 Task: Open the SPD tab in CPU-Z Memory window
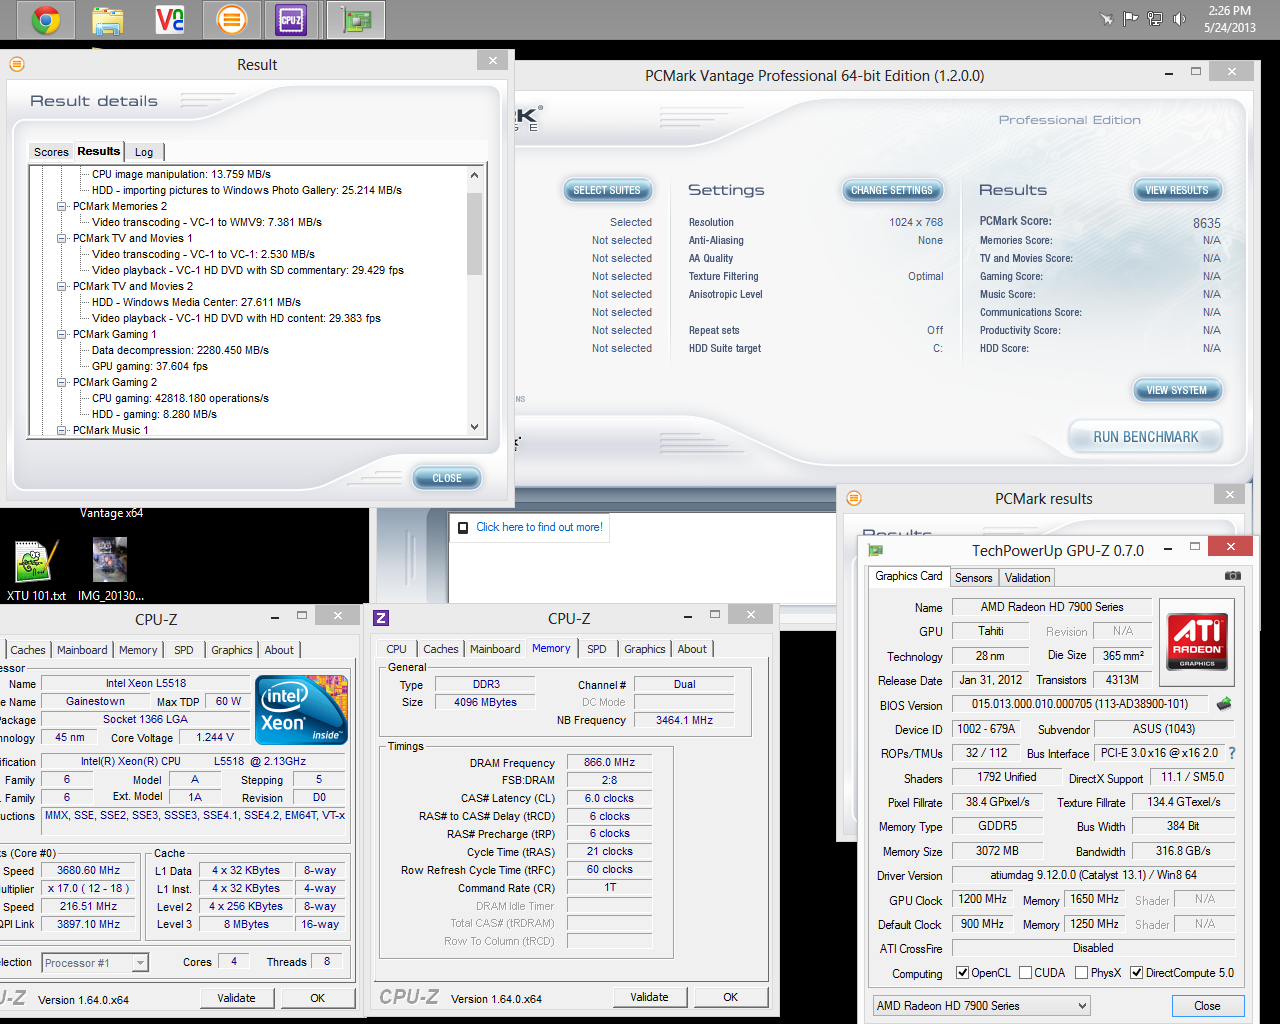click(596, 649)
